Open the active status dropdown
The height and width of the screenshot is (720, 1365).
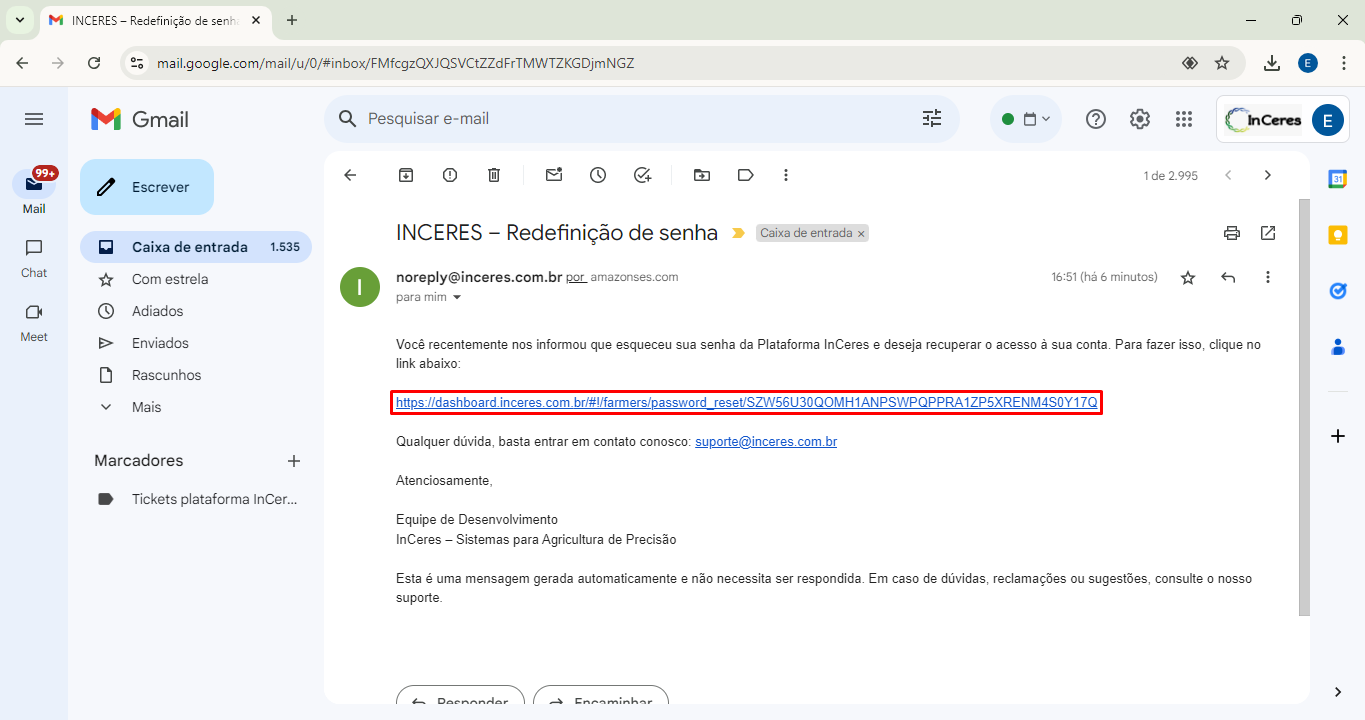(x=1026, y=119)
